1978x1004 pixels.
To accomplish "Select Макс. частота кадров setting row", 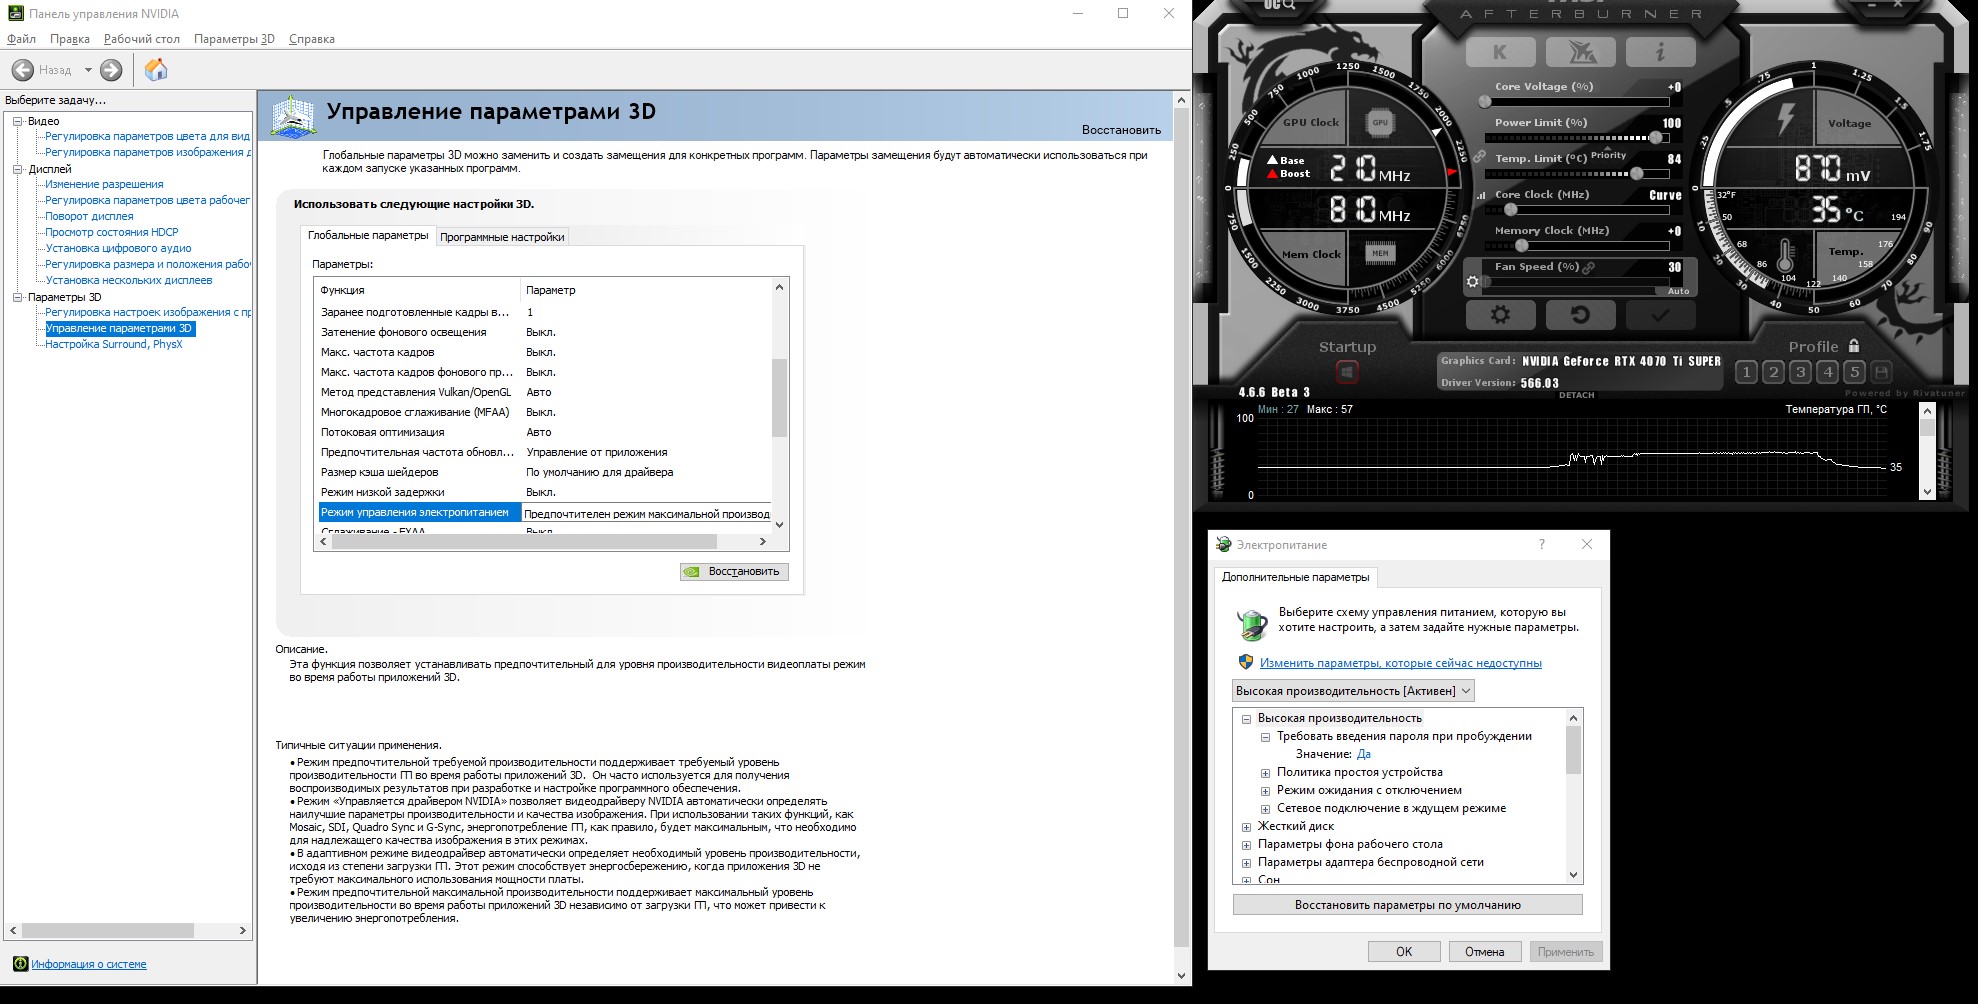I will pyautogui.click(x=545, y=352).
